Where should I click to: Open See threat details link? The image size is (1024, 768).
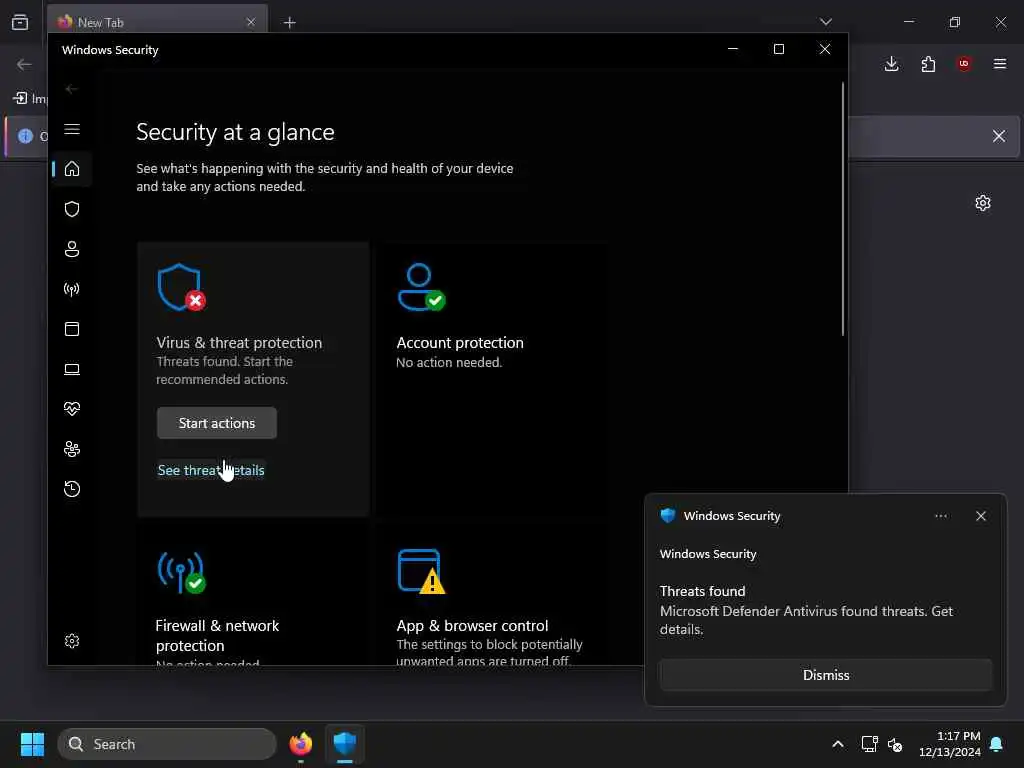click(211, 470)
